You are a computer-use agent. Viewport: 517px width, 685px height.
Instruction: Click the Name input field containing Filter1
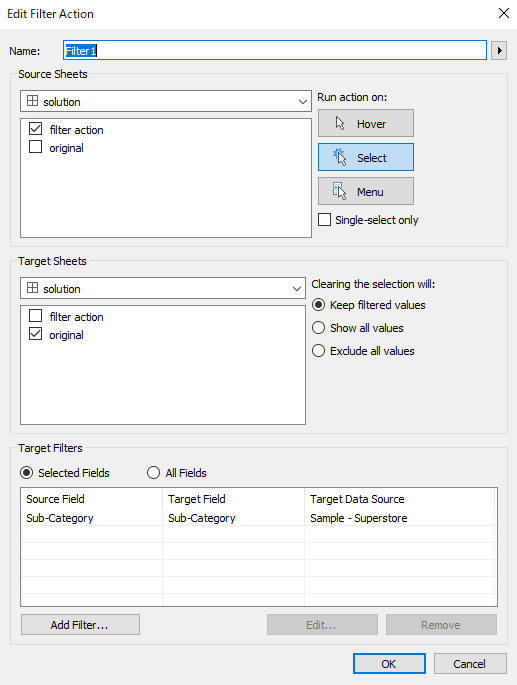point(275,51)
